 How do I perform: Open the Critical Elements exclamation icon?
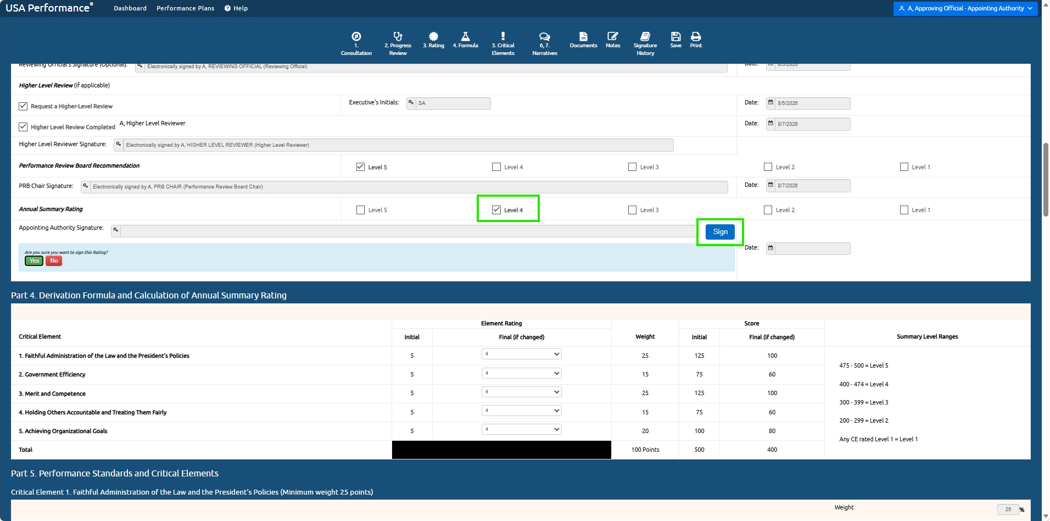click(x=503, y=36)
